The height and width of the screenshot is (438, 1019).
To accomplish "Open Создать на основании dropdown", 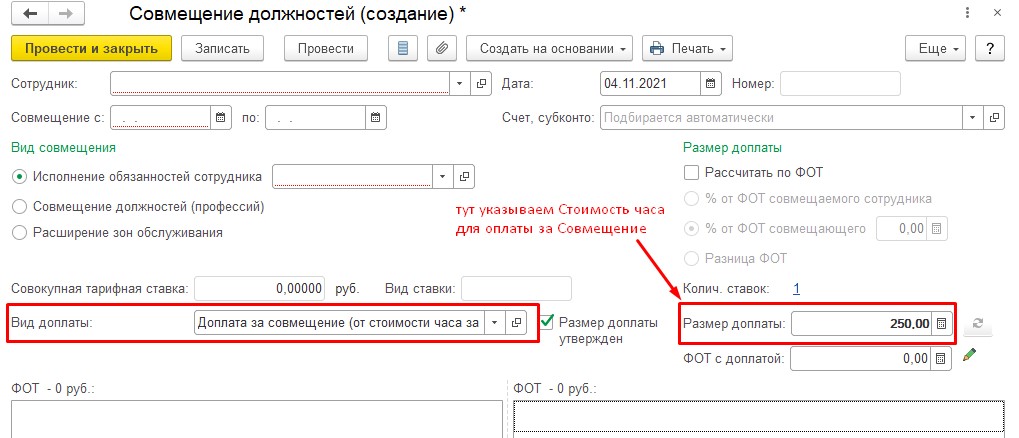I will point(549,49).
